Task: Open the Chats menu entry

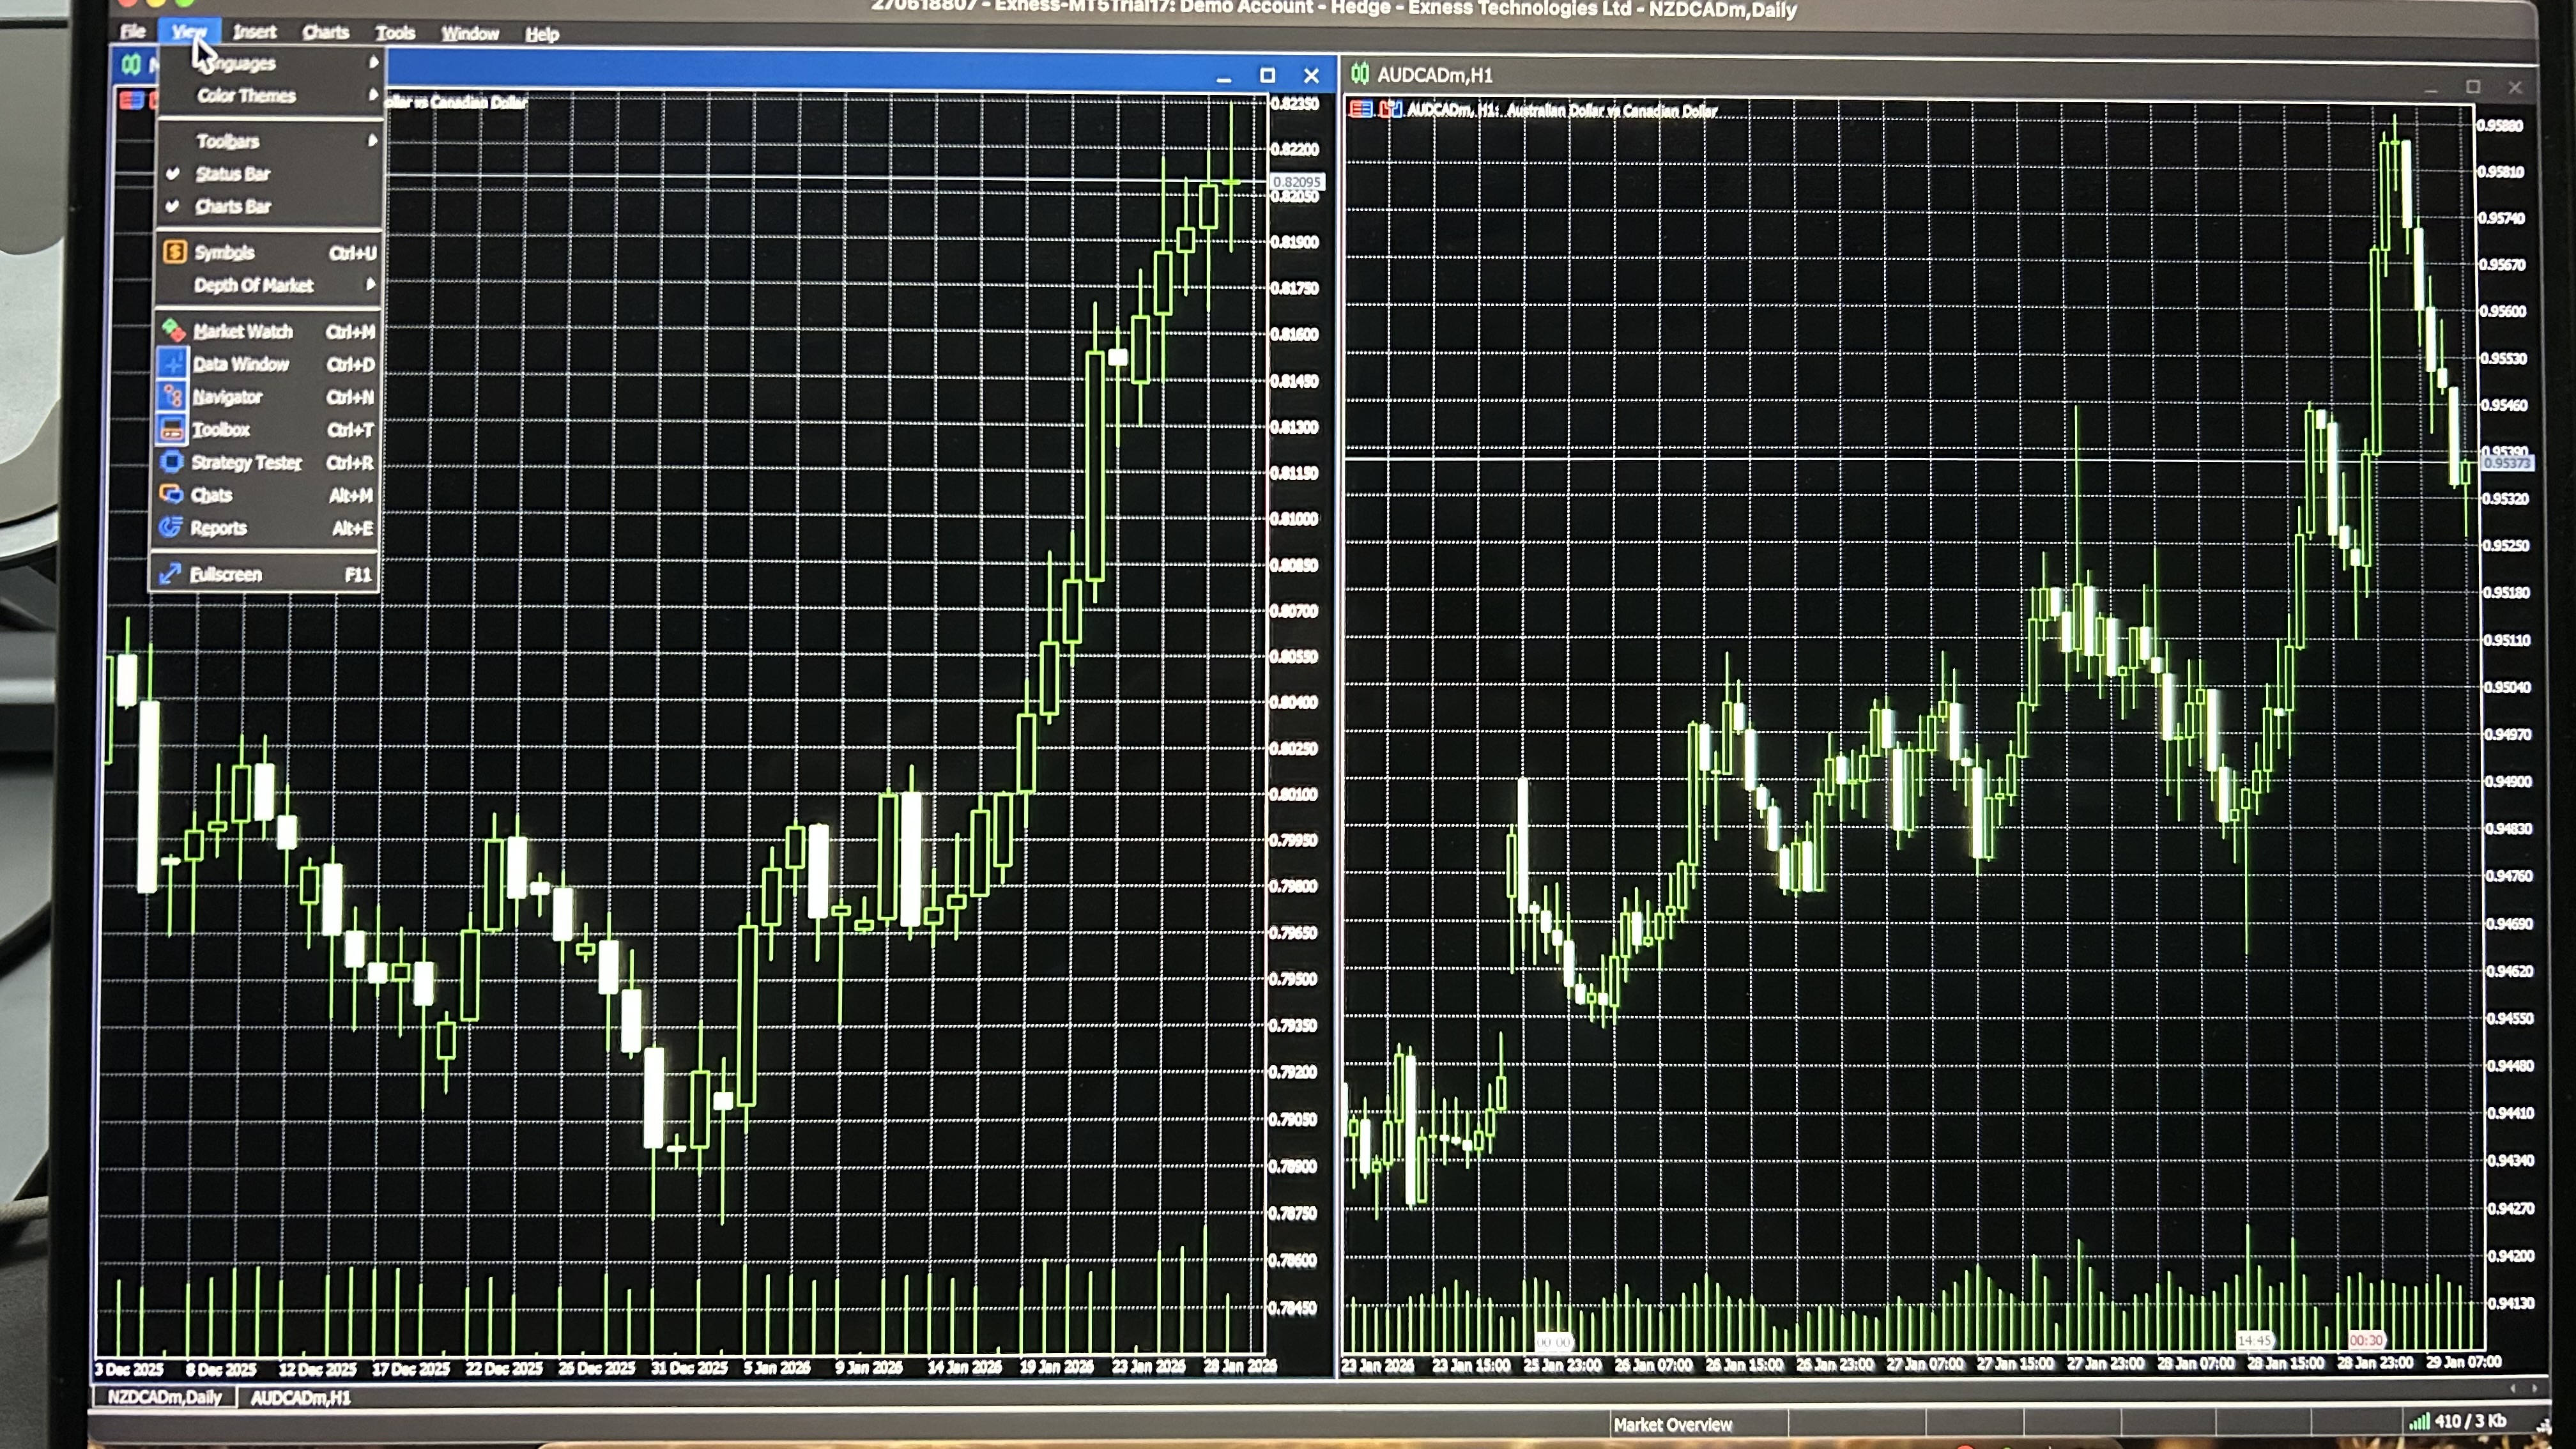Action: [211, 495]
